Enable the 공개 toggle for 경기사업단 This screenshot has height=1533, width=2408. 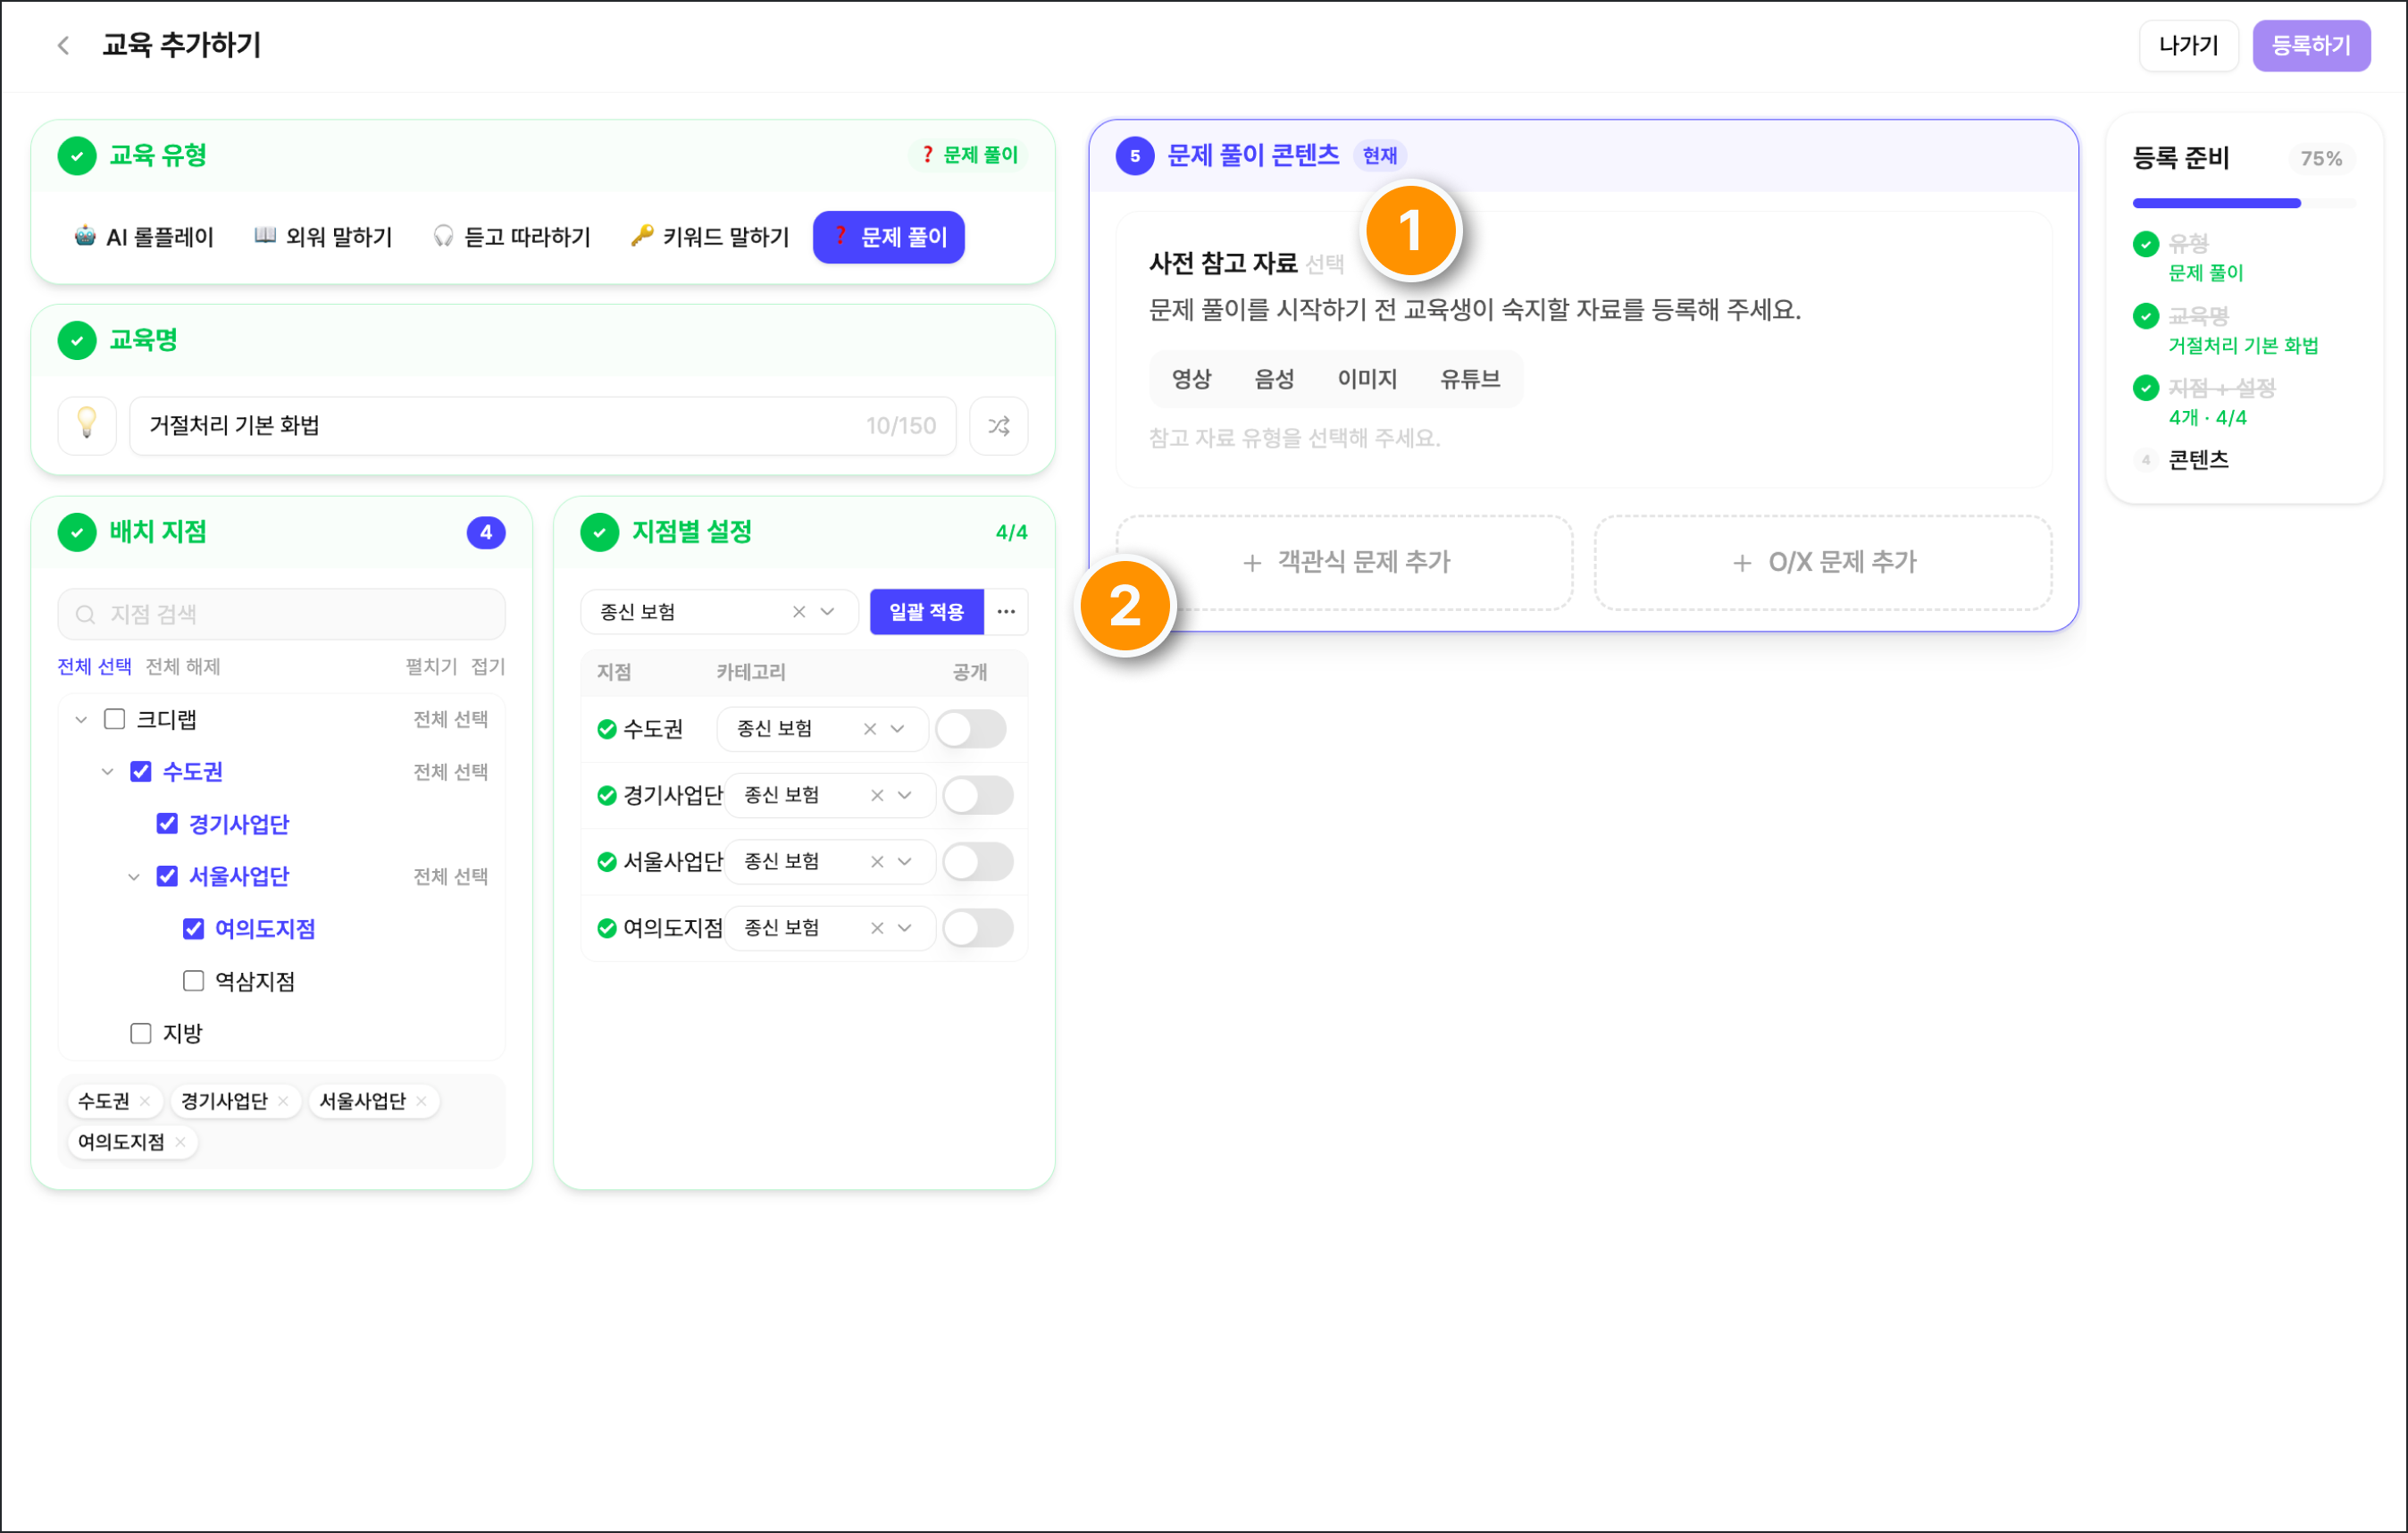pos(977,794)
